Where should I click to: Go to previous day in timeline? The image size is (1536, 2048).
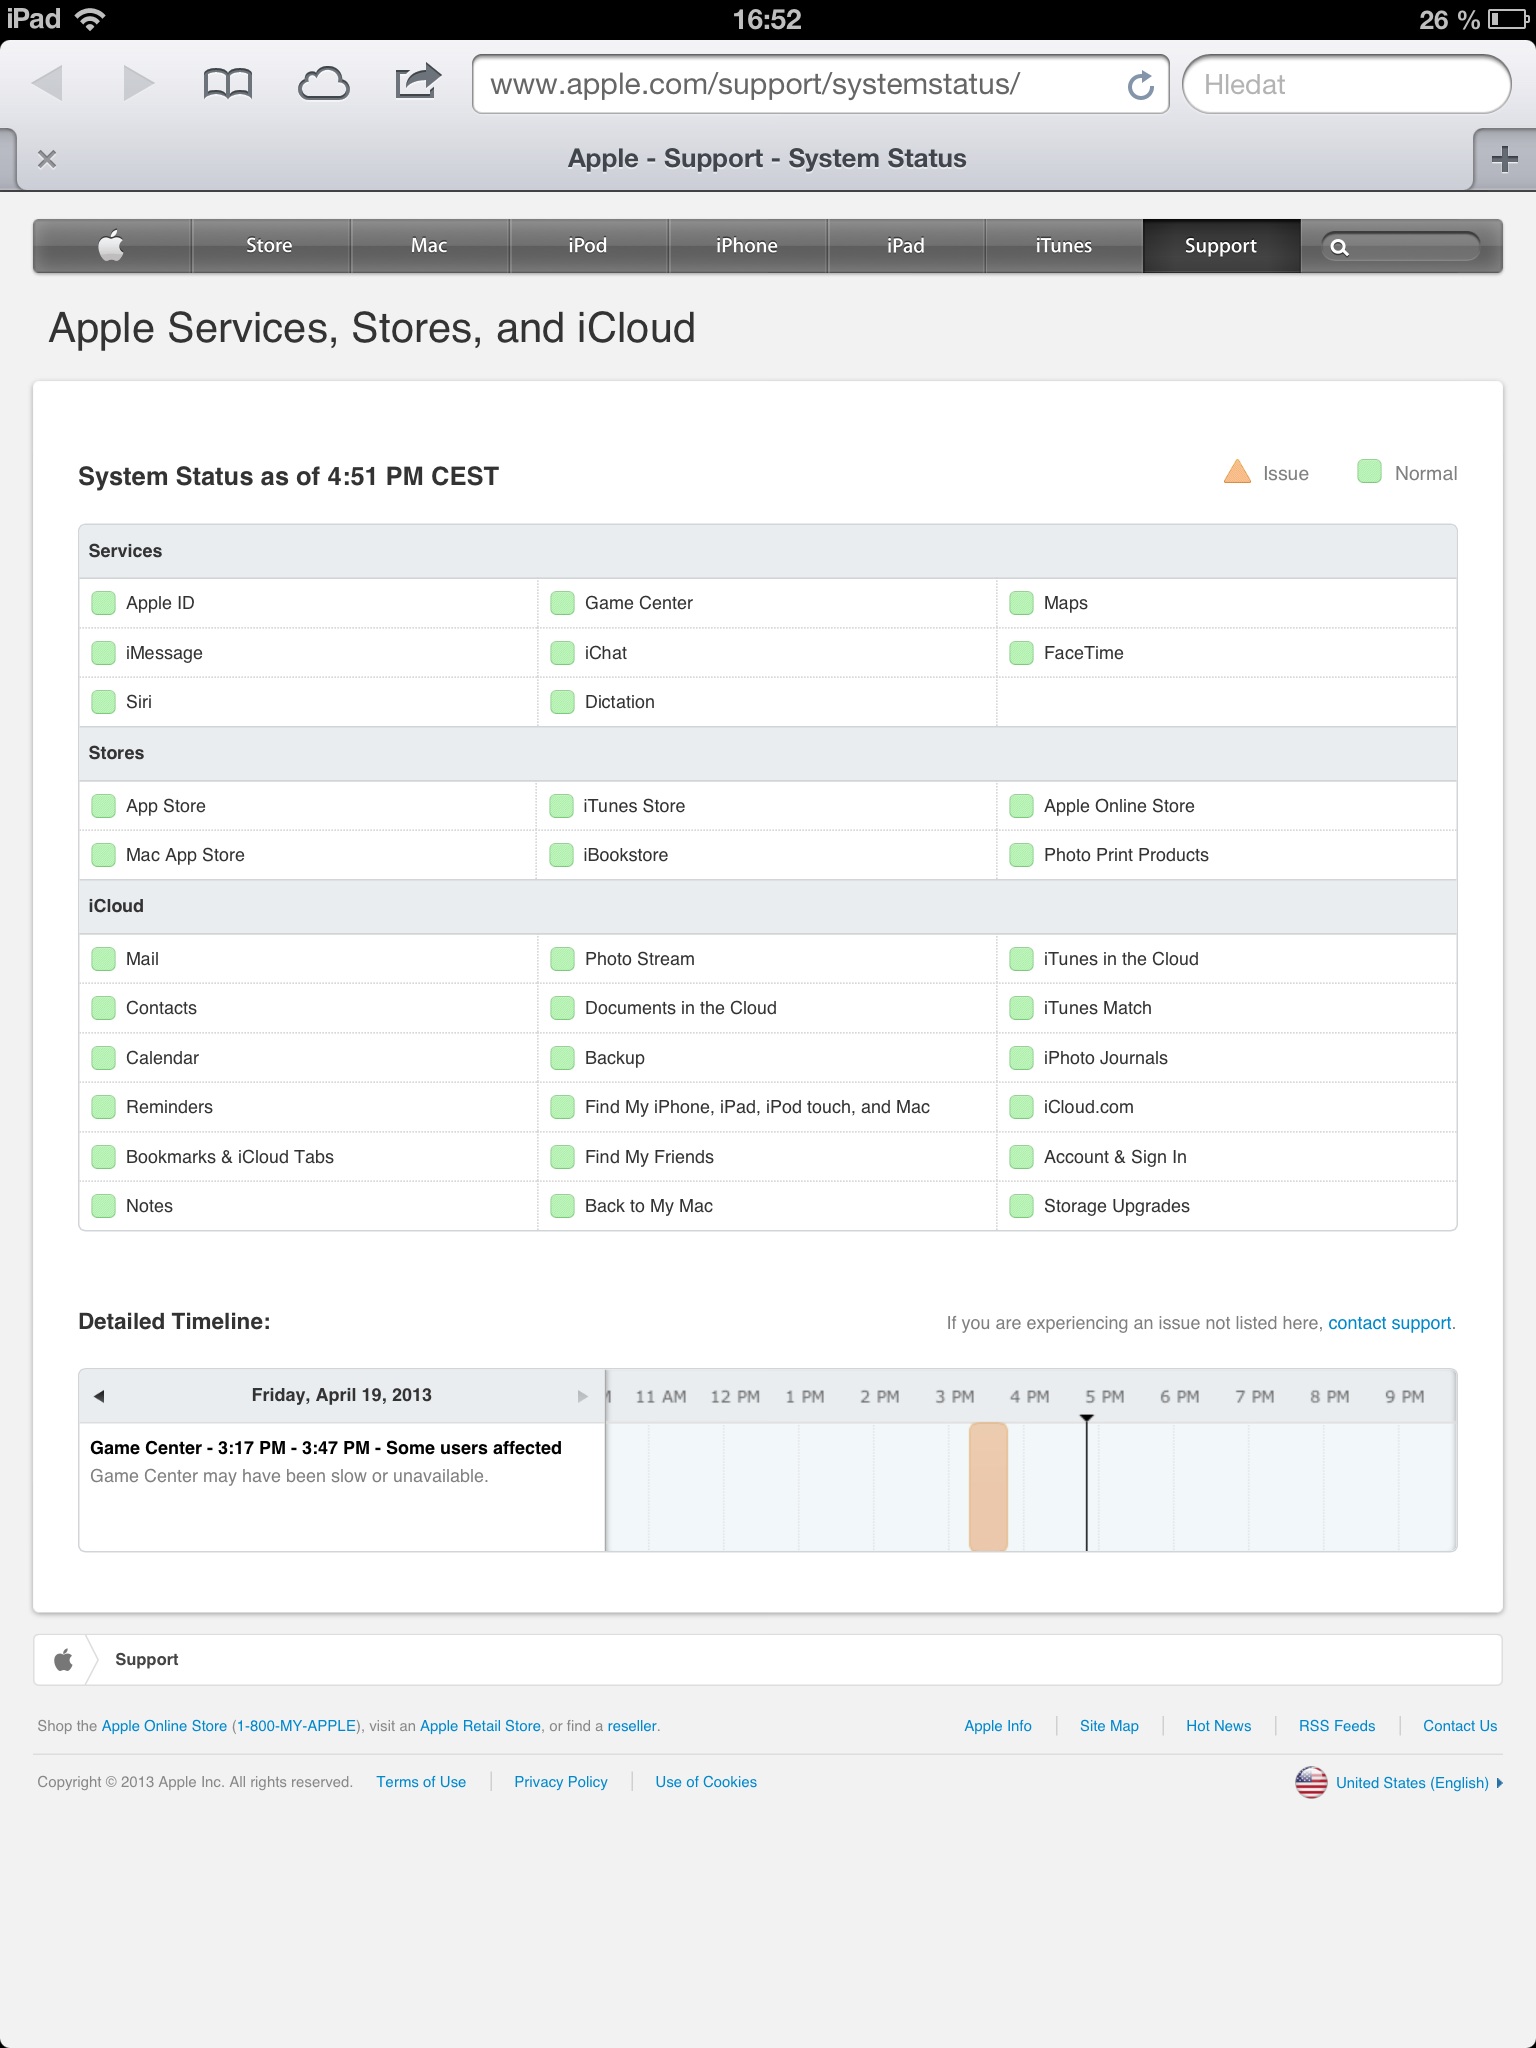point(99,1396)
